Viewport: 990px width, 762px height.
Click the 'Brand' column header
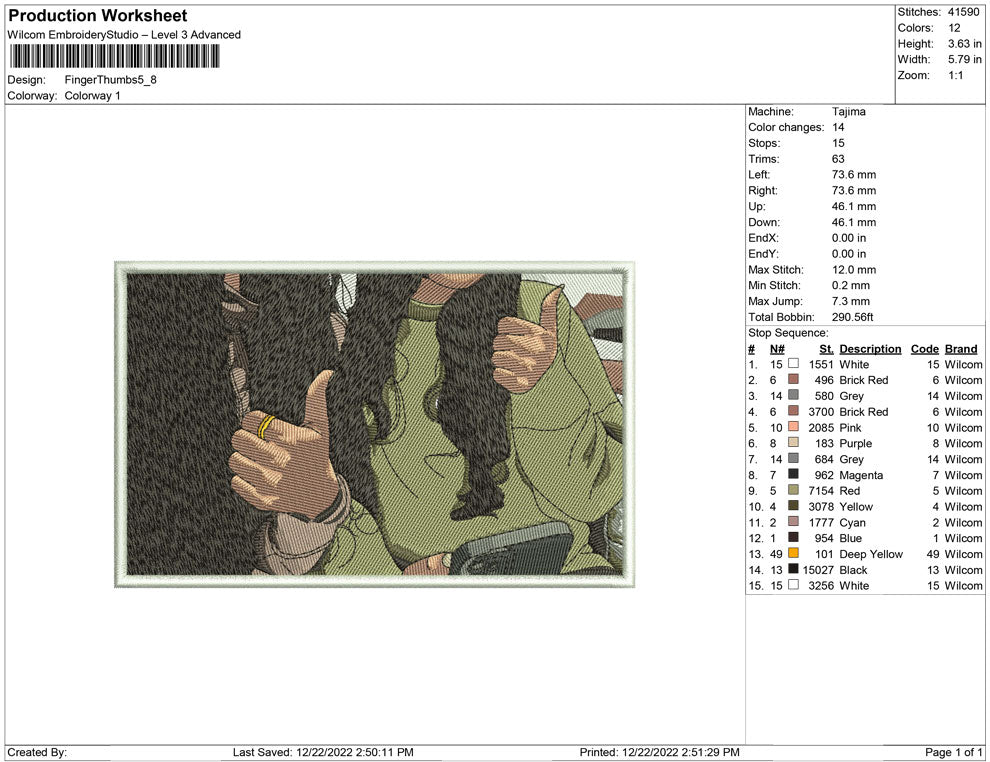pyautogui.click(x=961, y=349)
